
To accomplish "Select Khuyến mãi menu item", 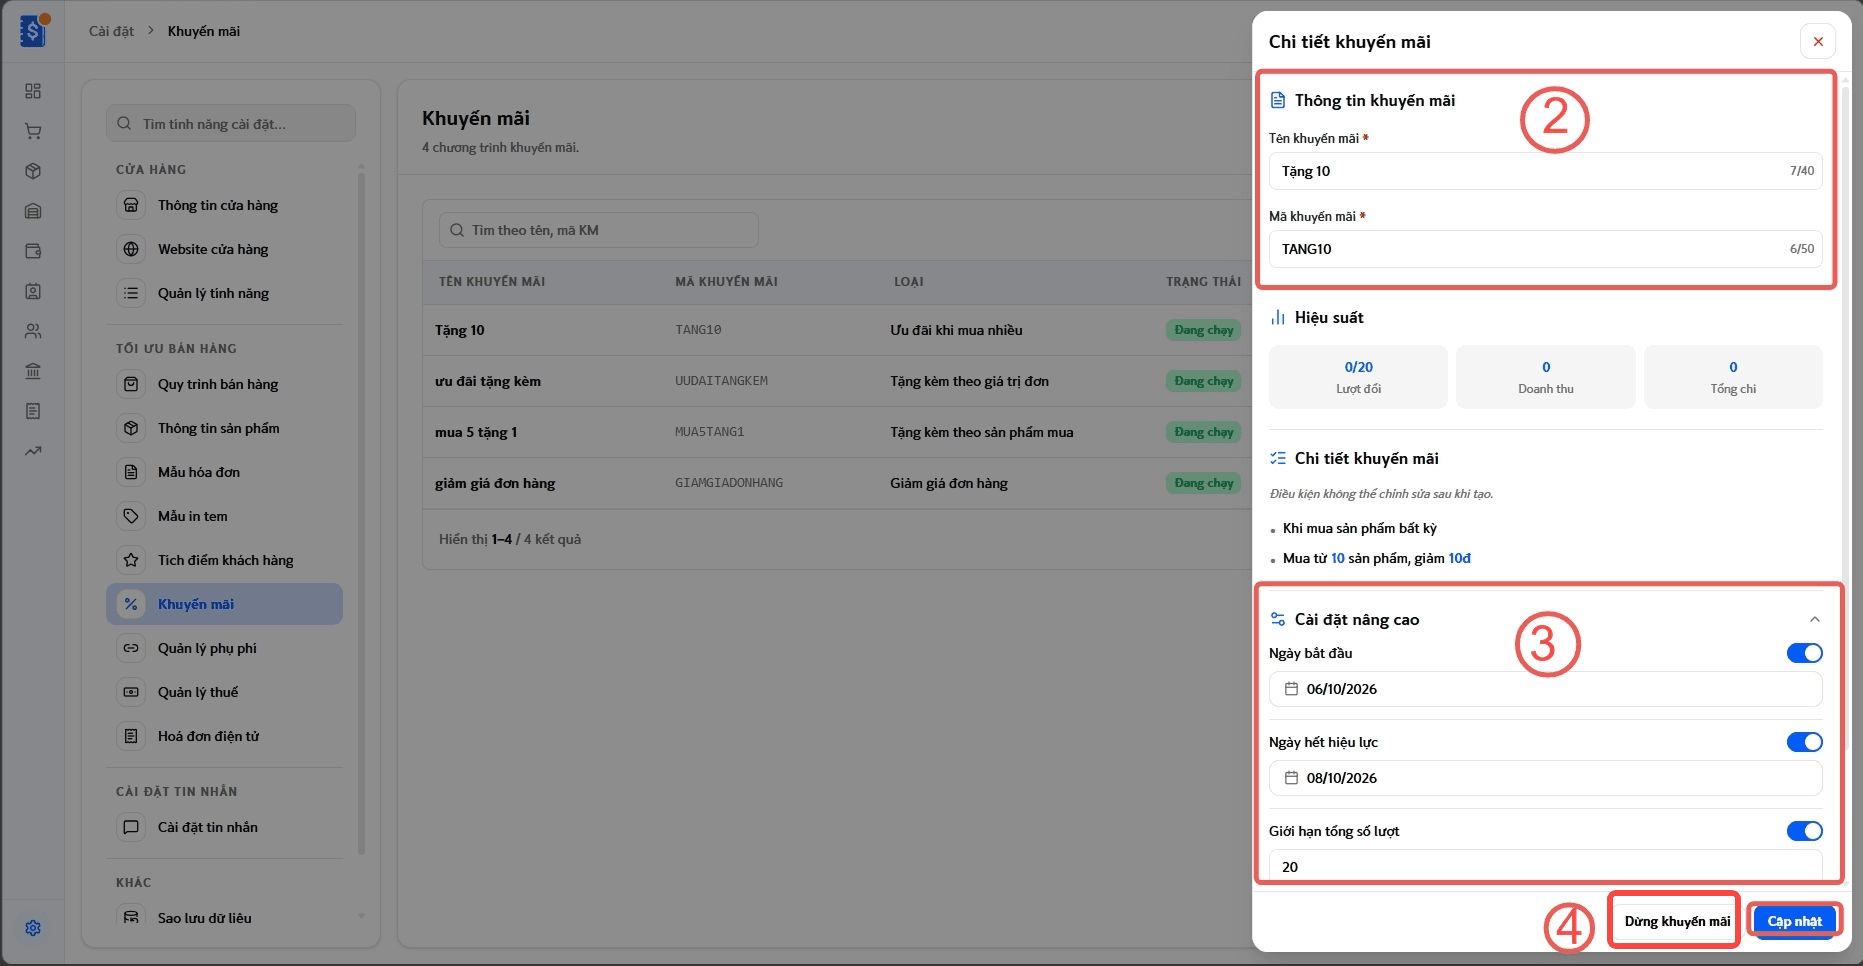I will click(224, 604).
